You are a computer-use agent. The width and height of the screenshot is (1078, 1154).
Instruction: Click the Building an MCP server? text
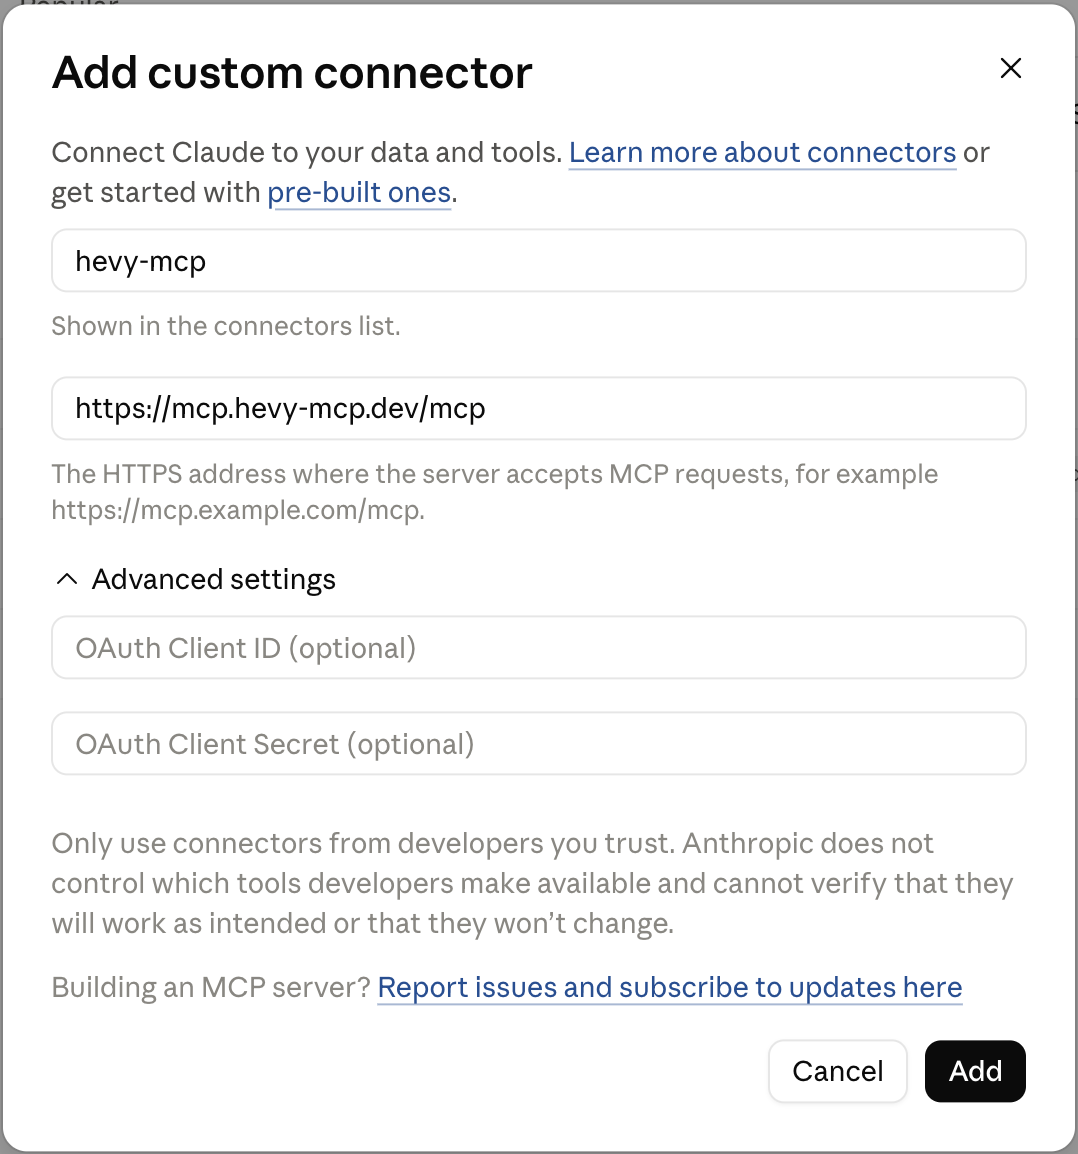click(x=210, y=988)
